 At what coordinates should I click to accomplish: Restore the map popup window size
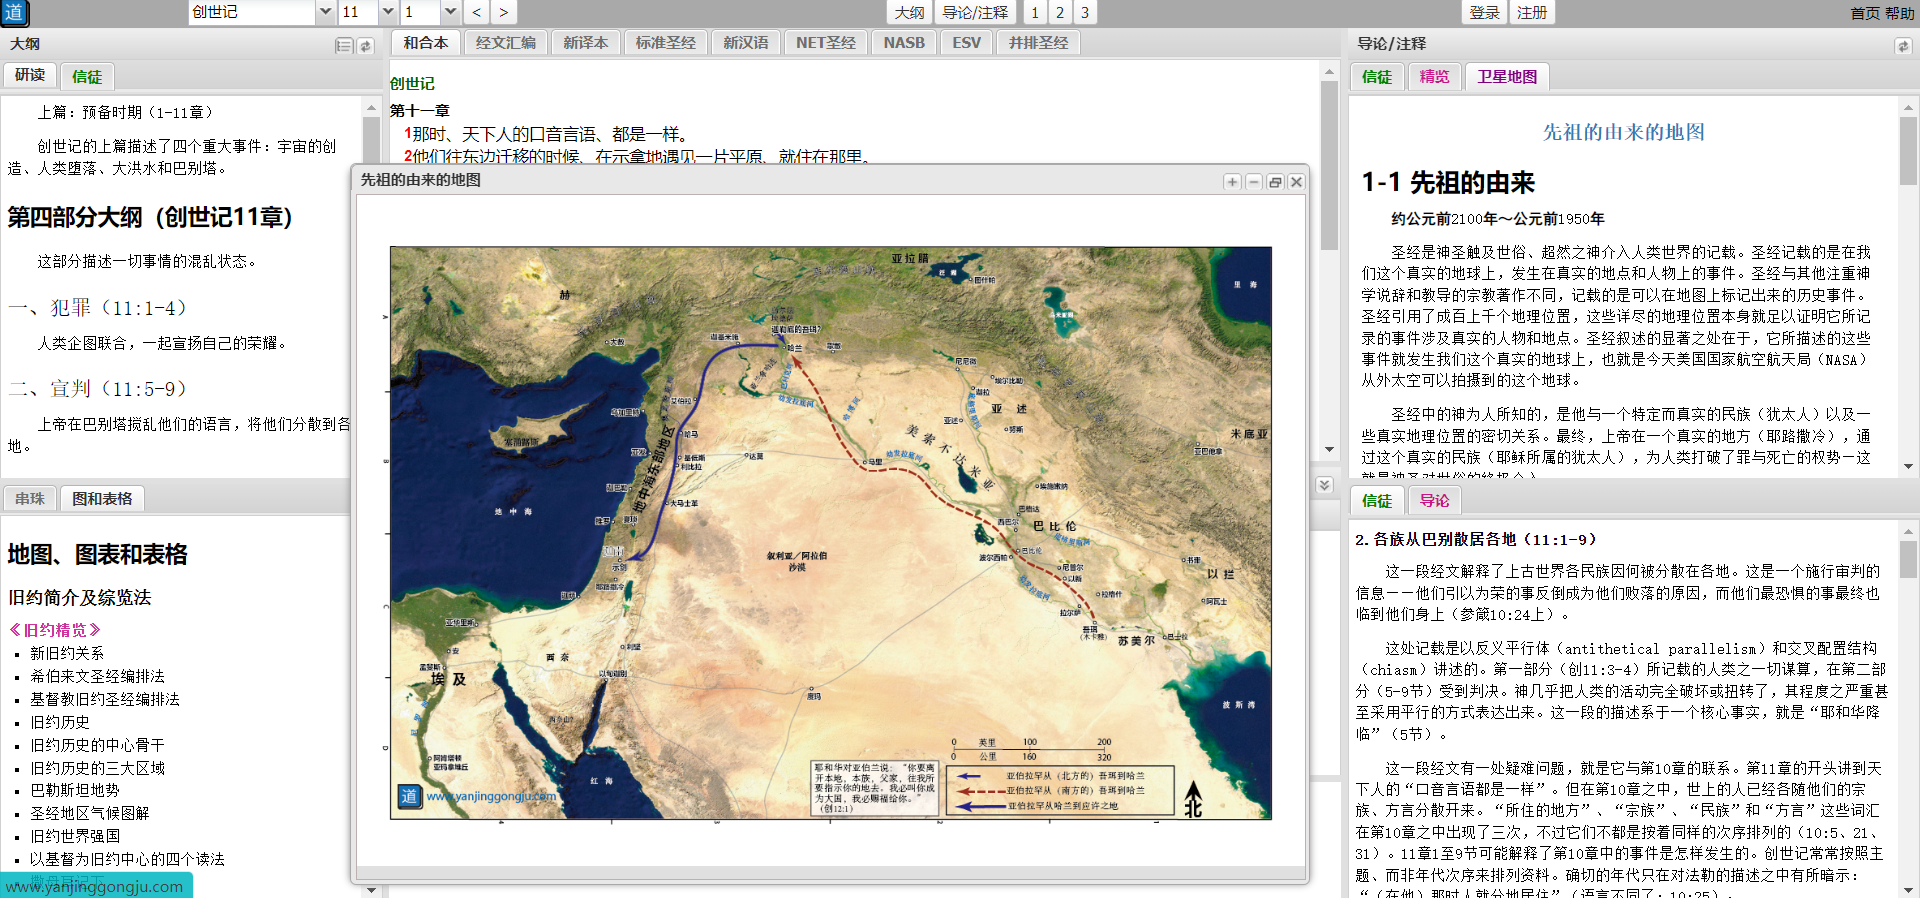(x=1275, y=182)
